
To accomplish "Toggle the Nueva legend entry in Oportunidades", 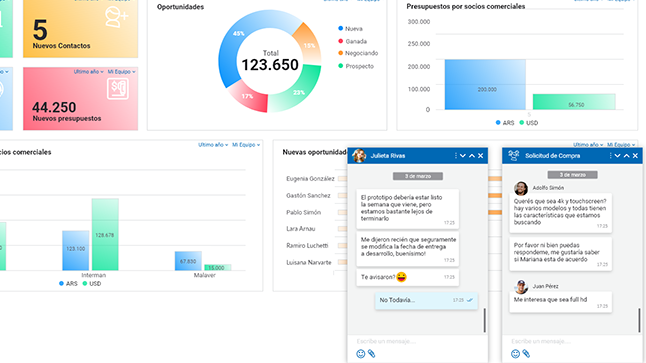I will pos(350,28).
